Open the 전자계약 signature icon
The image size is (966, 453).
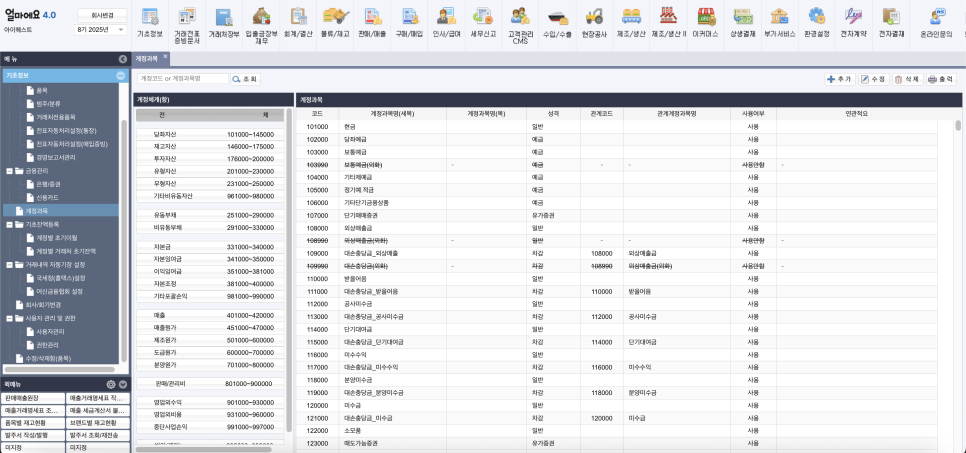coord(854,17)
